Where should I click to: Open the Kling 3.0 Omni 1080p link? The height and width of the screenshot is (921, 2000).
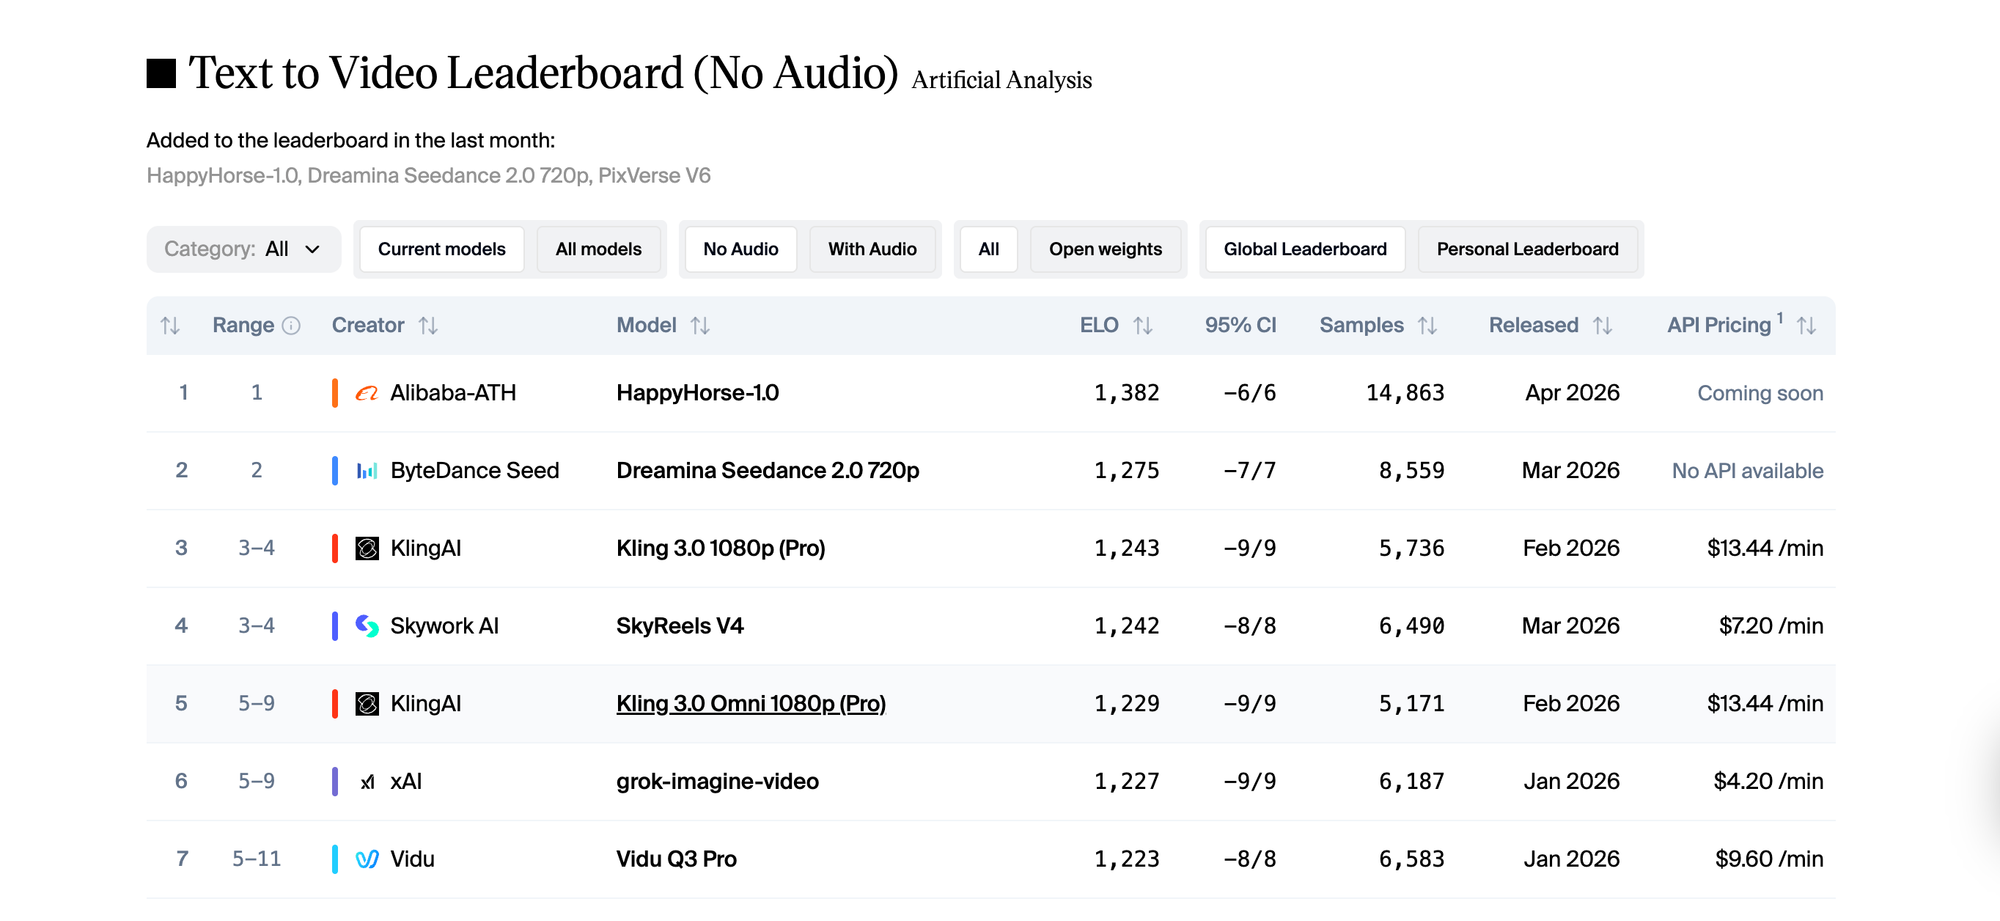pos(751,703)
